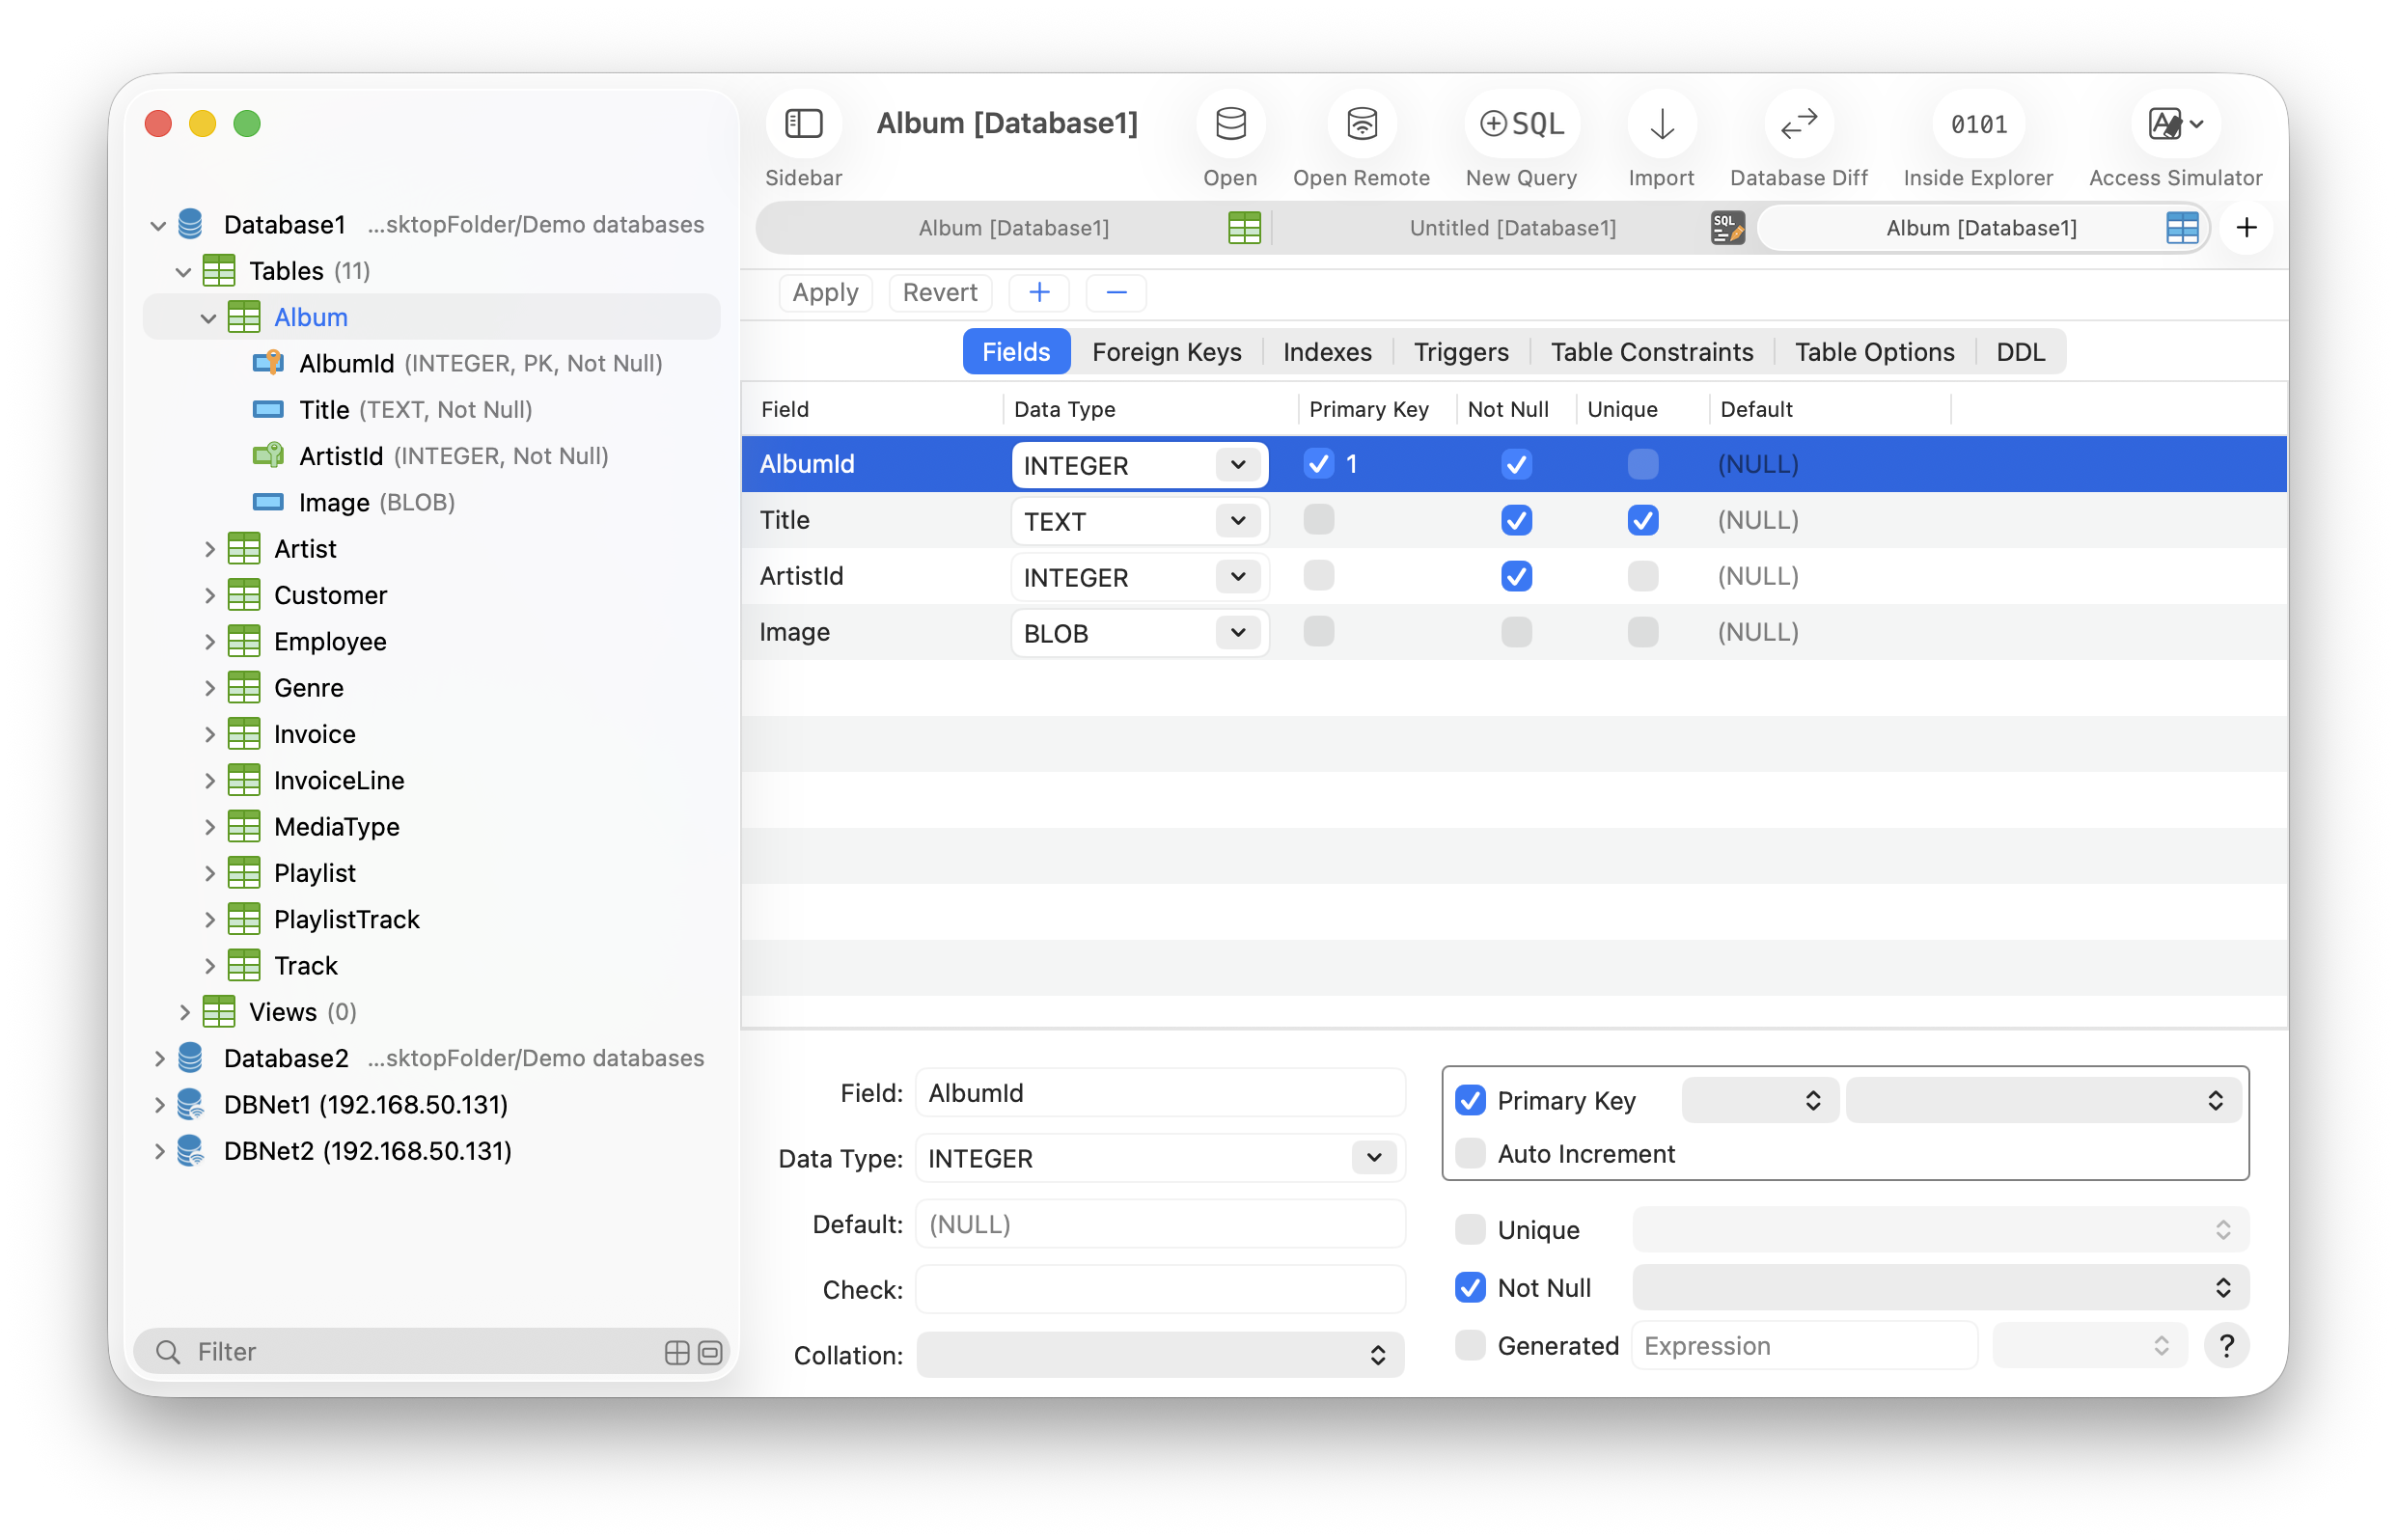The height and width of the screenshot is (1540, 2397).
Task: Open Data Type dropdown for Image row
Action: click(x=1237, y=632)
